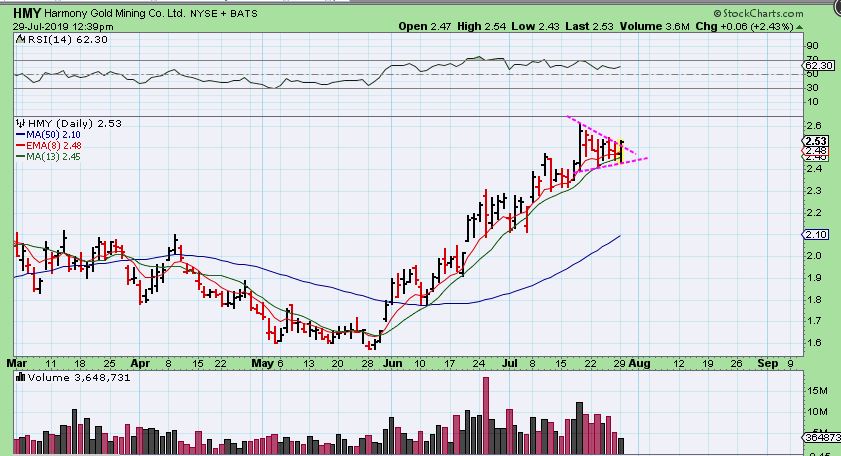Click the 15M volume axis label
The height and width of the screenshot is (456, 841).
pos(817,391)
